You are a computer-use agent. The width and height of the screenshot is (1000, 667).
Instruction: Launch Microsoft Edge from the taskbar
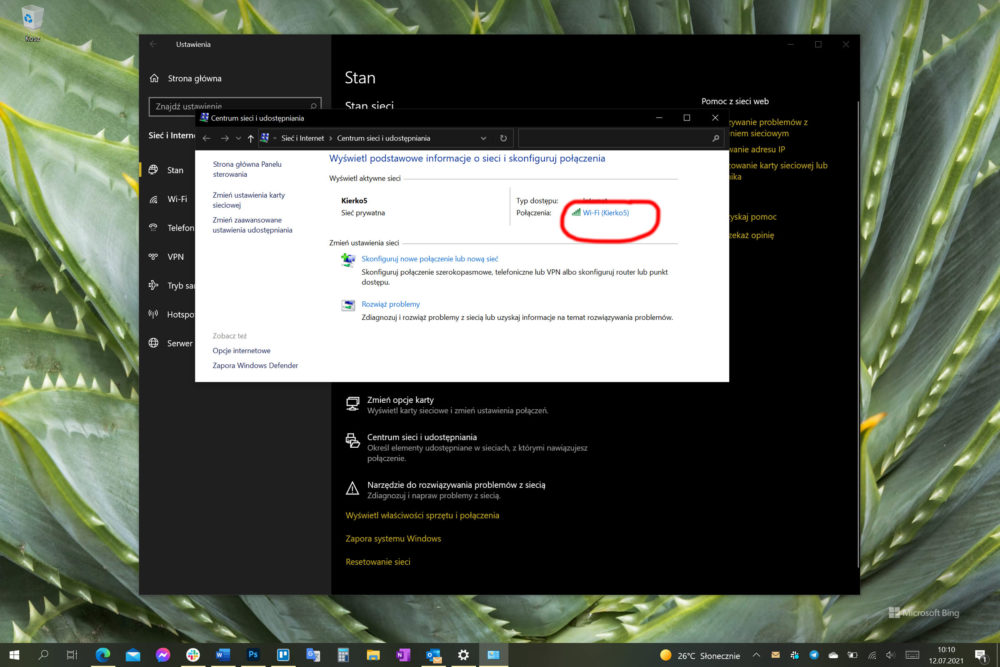click(x=102, y=655)
